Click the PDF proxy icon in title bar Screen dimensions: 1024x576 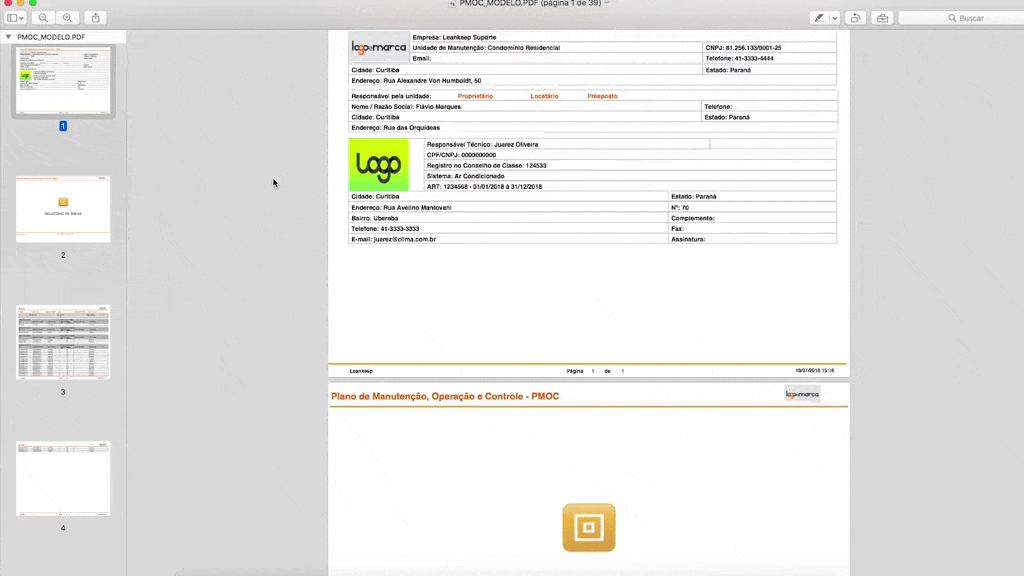point(453,4)
